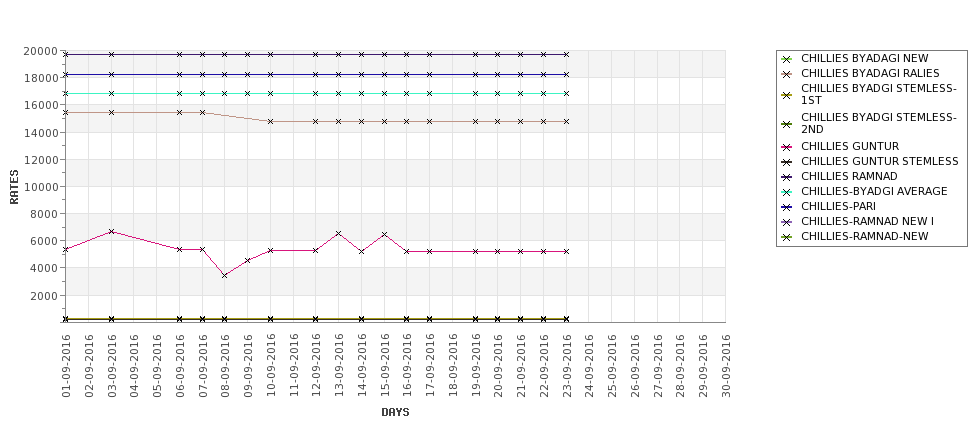
Task: Click the Byadagi Ralies point on 07-09-2016
Action: pyautogui.click(x=202, y=113)
